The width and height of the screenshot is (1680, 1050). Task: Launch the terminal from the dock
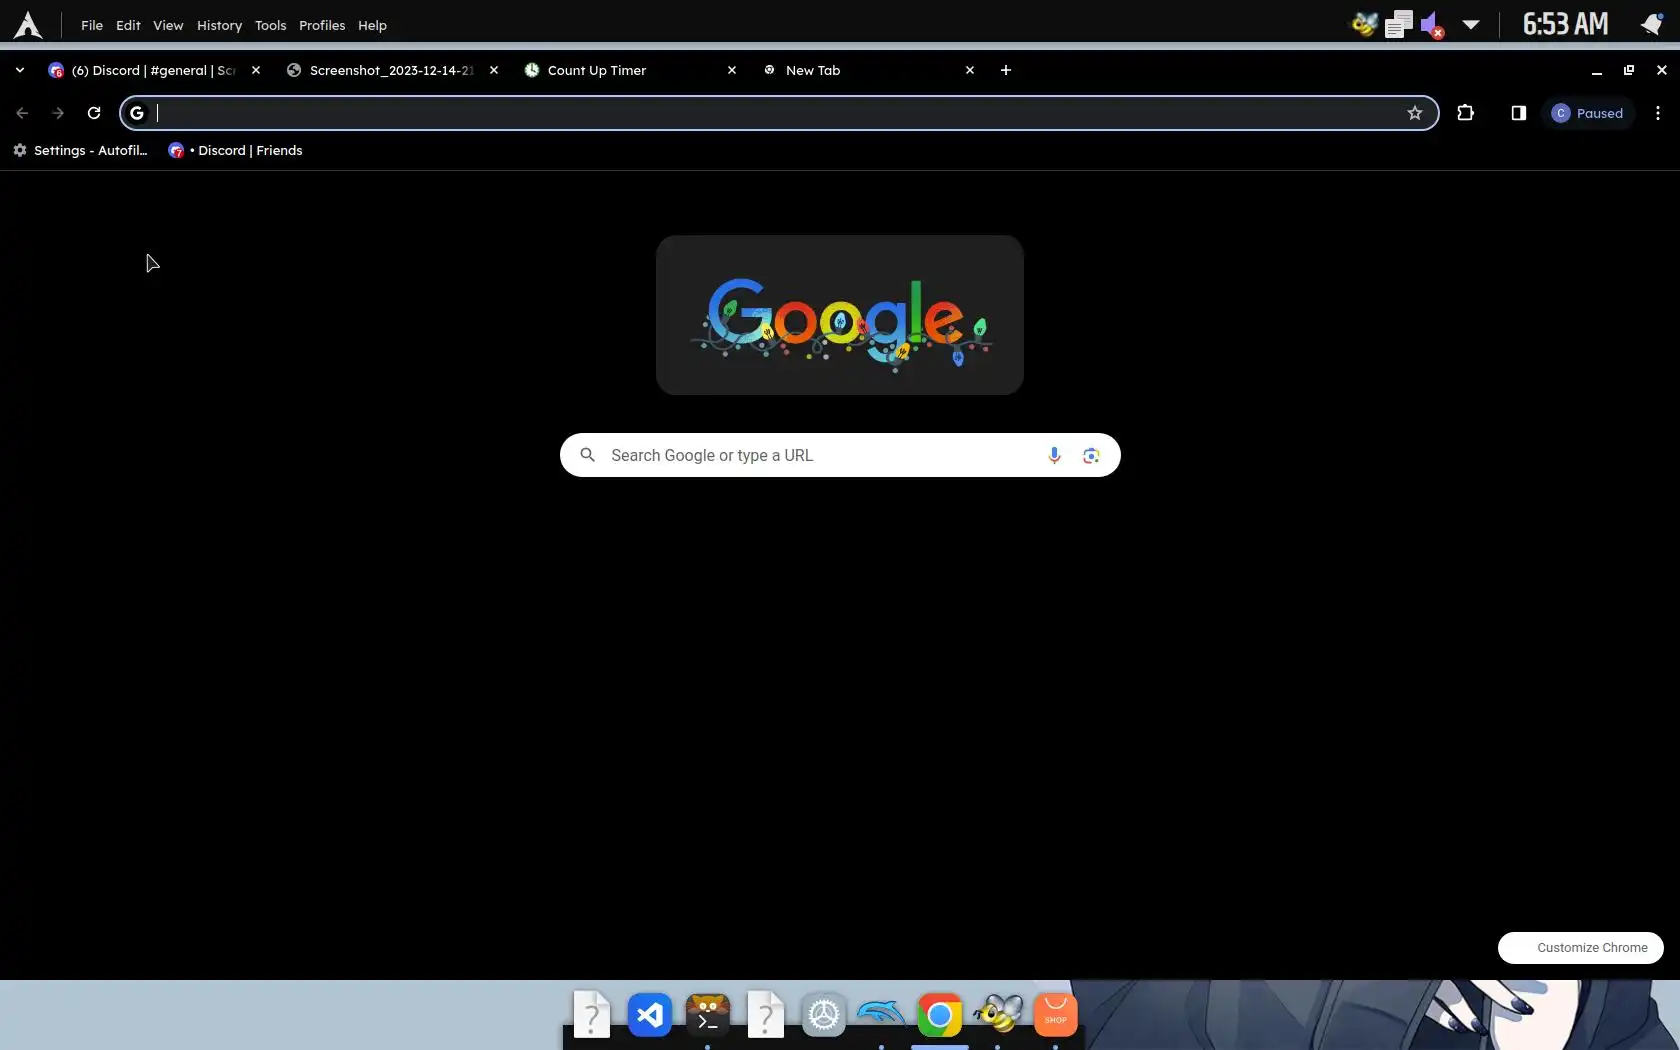click(x=708, y=1016)
